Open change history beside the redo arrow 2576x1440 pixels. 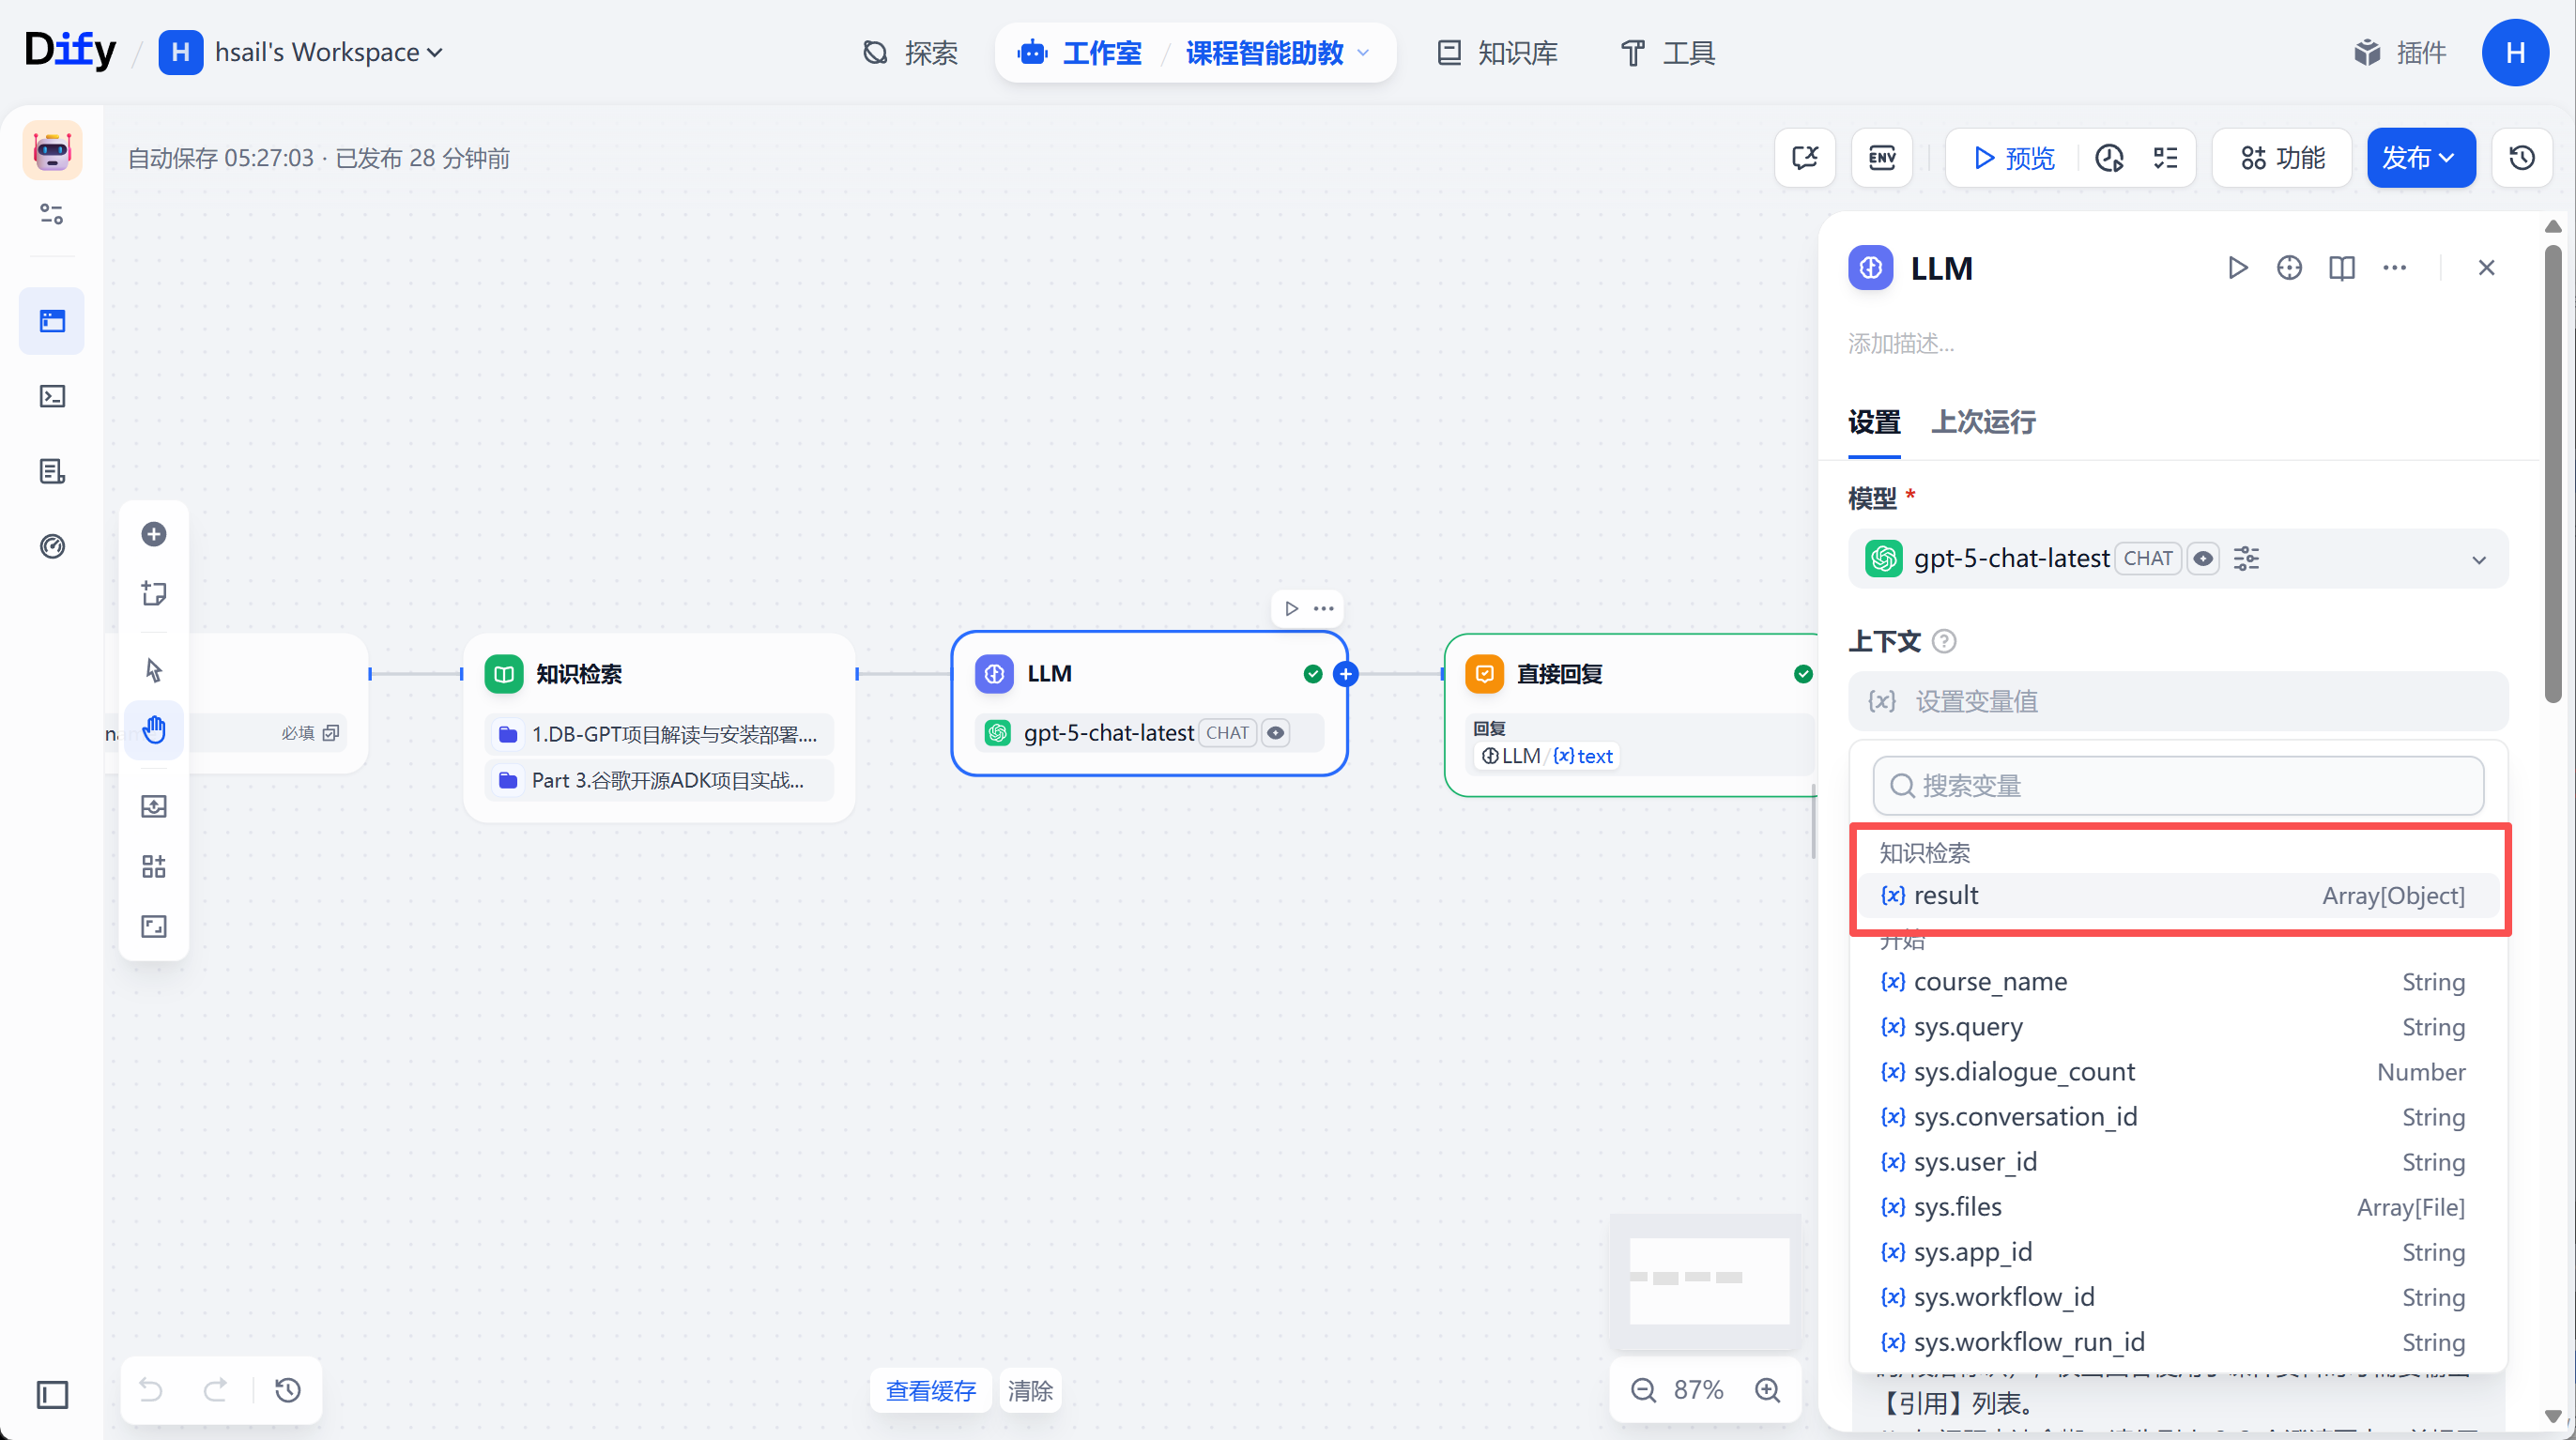[288, 1390]
